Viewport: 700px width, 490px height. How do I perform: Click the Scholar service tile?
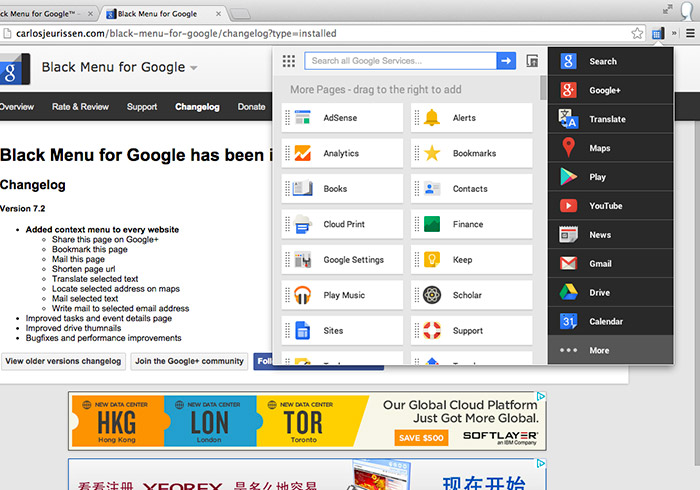[471, 295]
